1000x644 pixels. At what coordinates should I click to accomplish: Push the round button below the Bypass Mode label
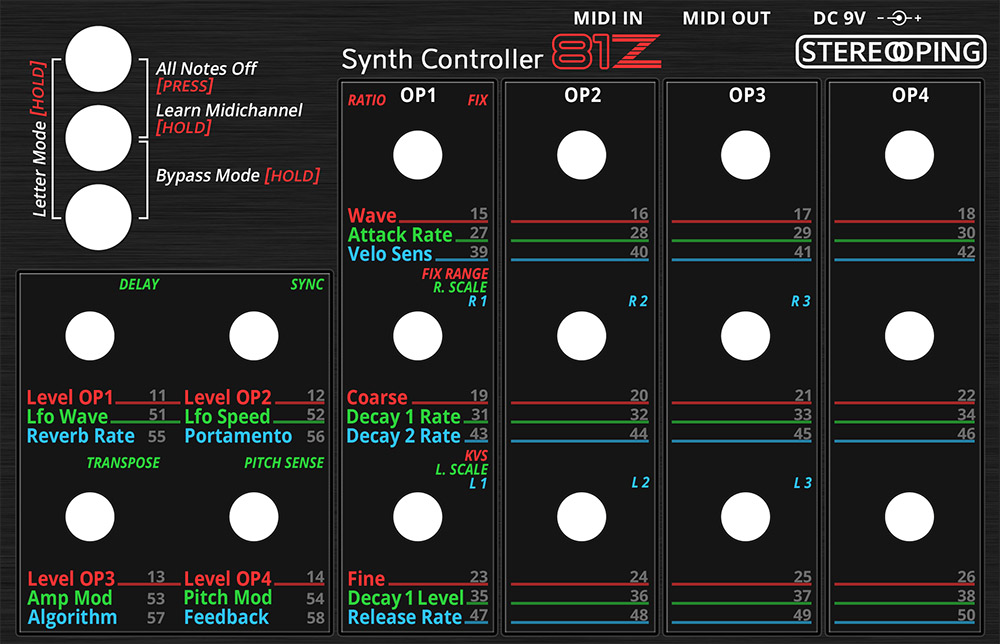coord(98,217)
